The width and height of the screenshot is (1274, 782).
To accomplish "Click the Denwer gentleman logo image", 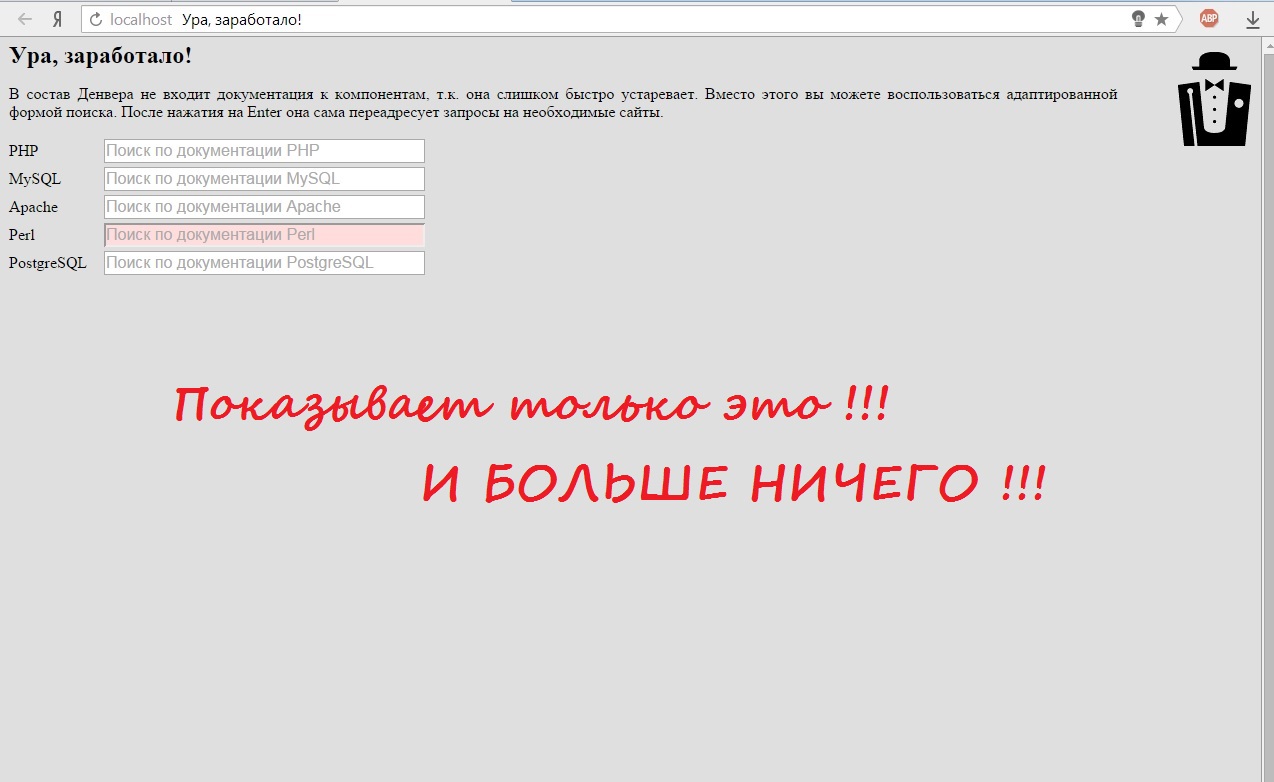I will [x=1215, y=99].
